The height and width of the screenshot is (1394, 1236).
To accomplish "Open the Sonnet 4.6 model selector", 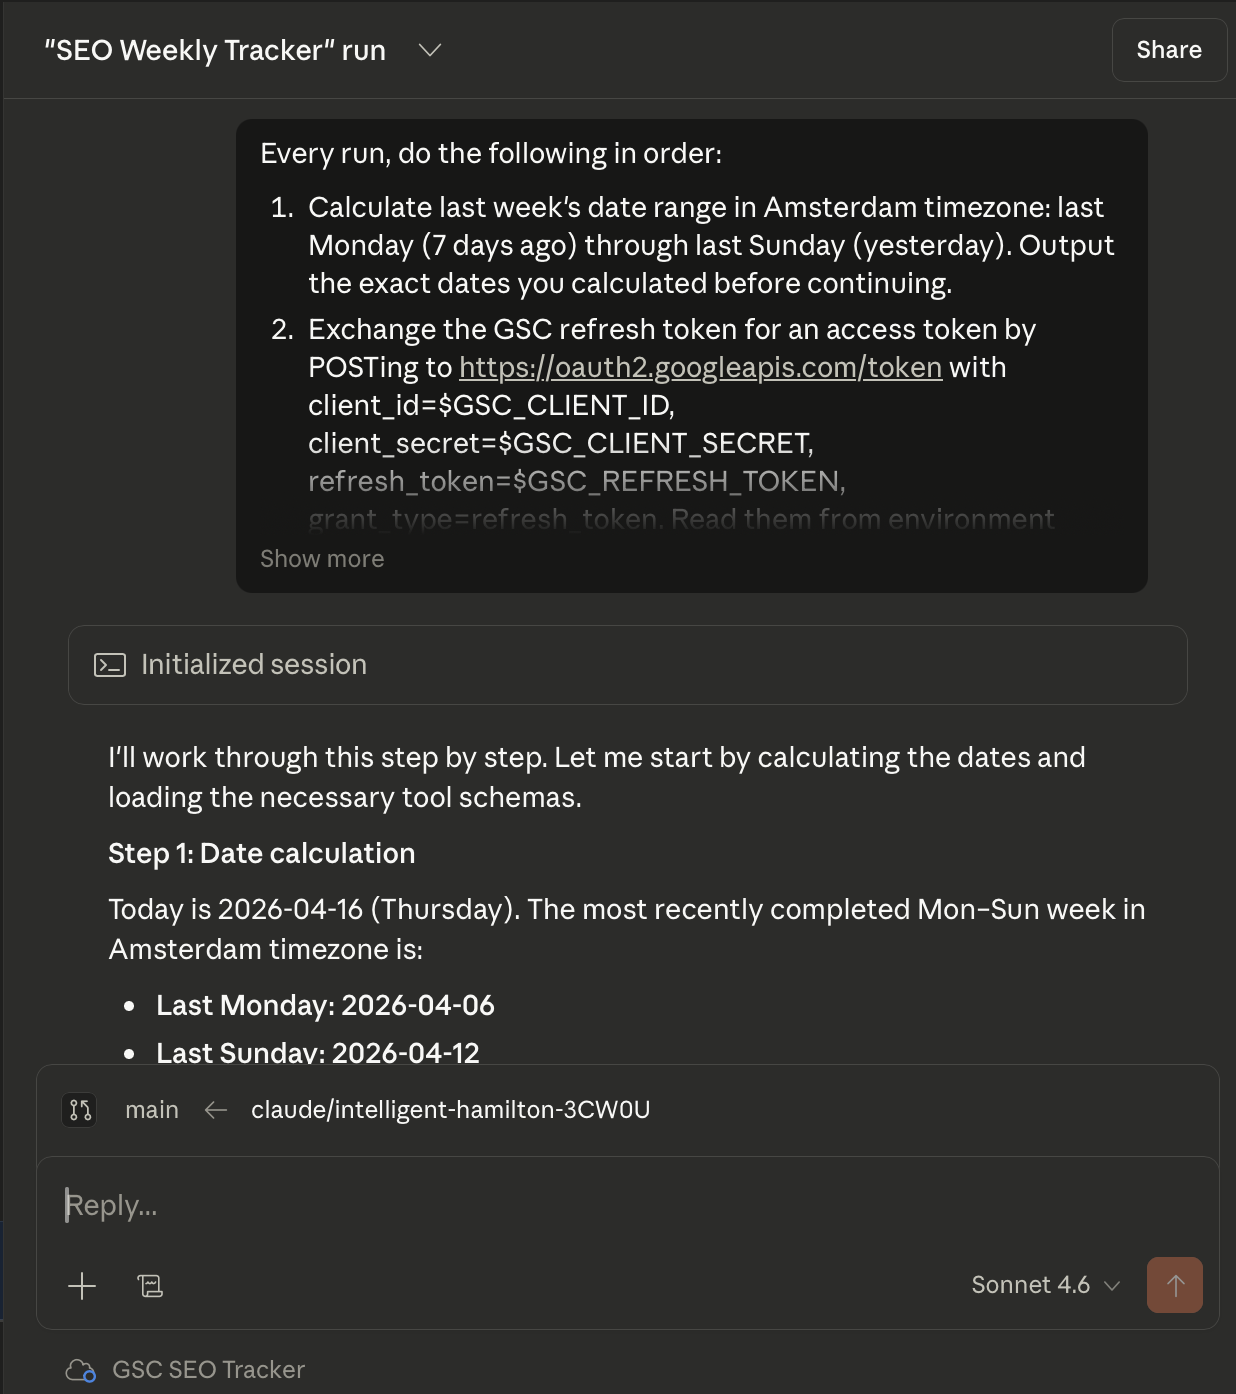I will coord(1045,1285).
